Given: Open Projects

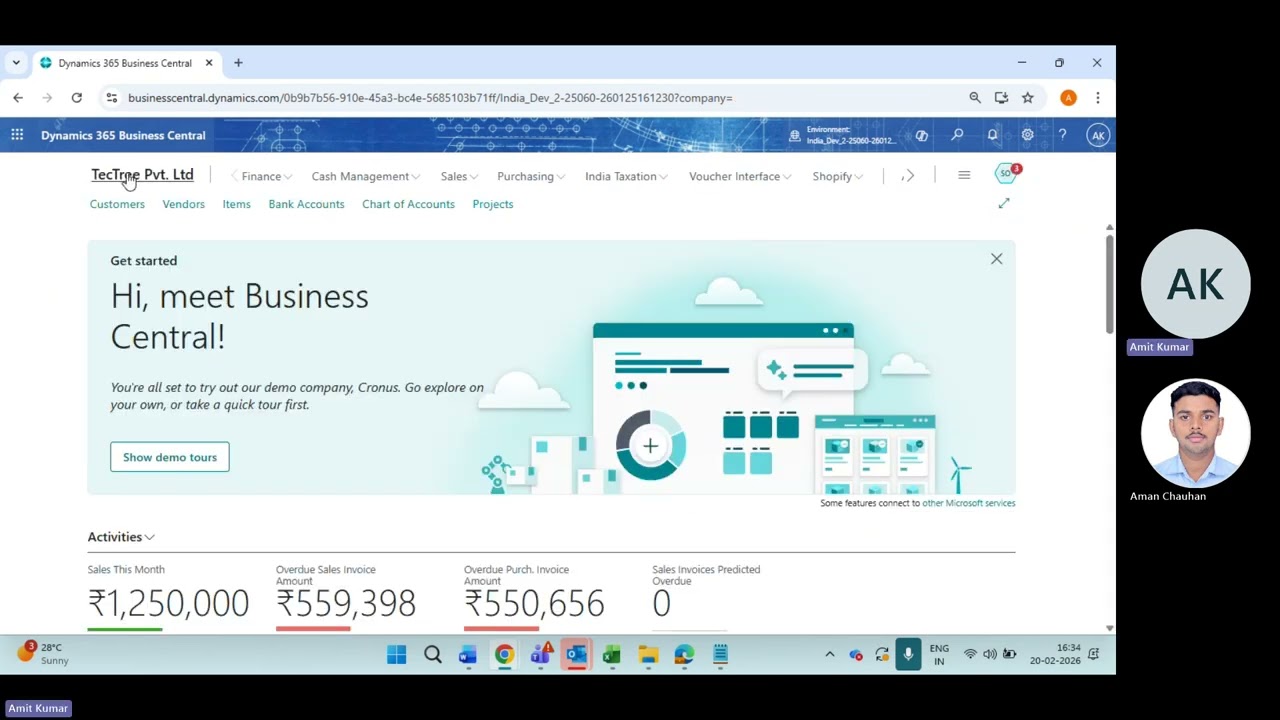Looking at the screenshot, I should (x=492, y=204).
